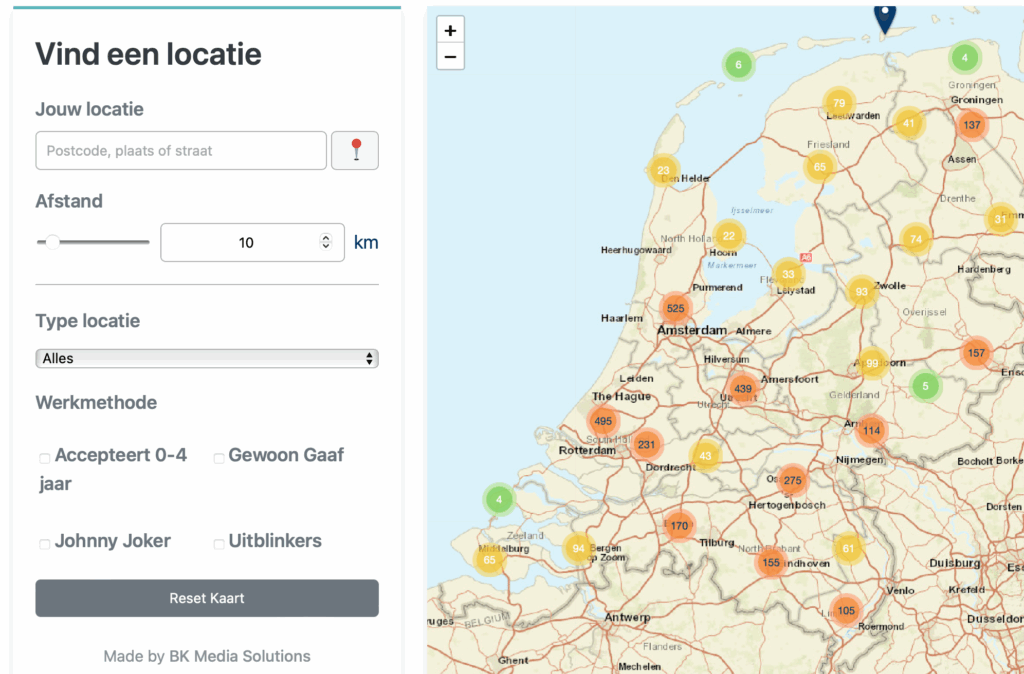Click the dark blue map marker pin

pos(885,17)
